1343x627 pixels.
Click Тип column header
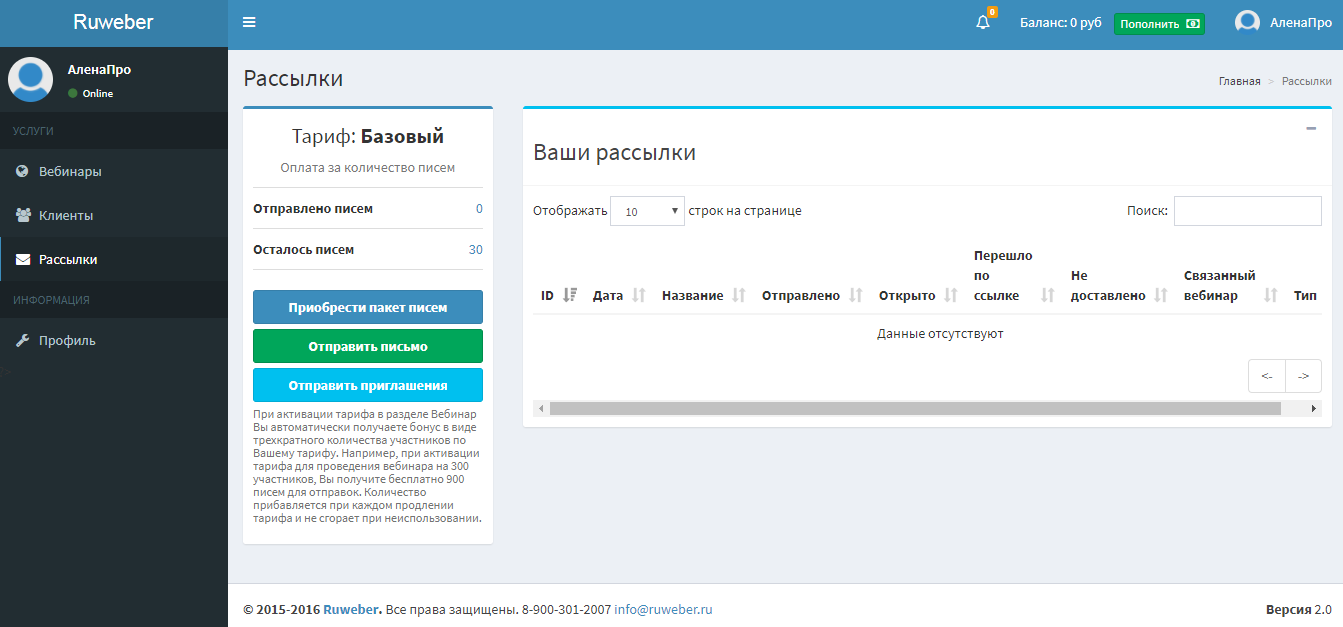pyautogui.click(x=1305, y=296)
